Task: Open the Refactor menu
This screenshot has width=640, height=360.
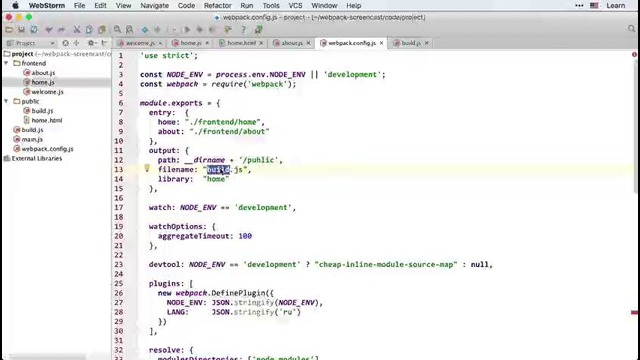Action: pyautogui.click(x=218, y=6)
